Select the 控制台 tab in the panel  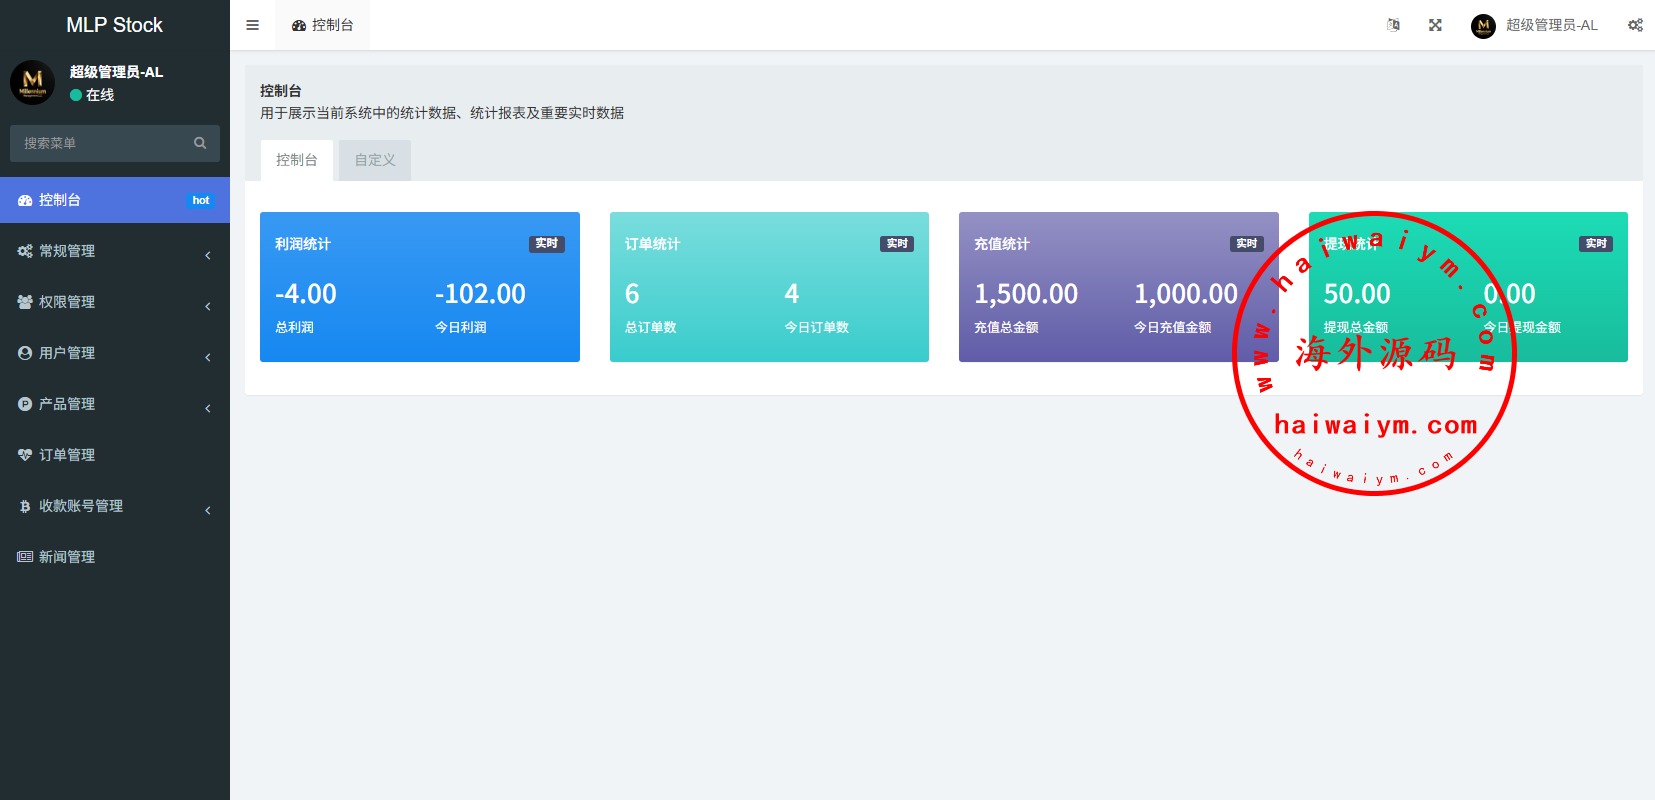point(297,160)
